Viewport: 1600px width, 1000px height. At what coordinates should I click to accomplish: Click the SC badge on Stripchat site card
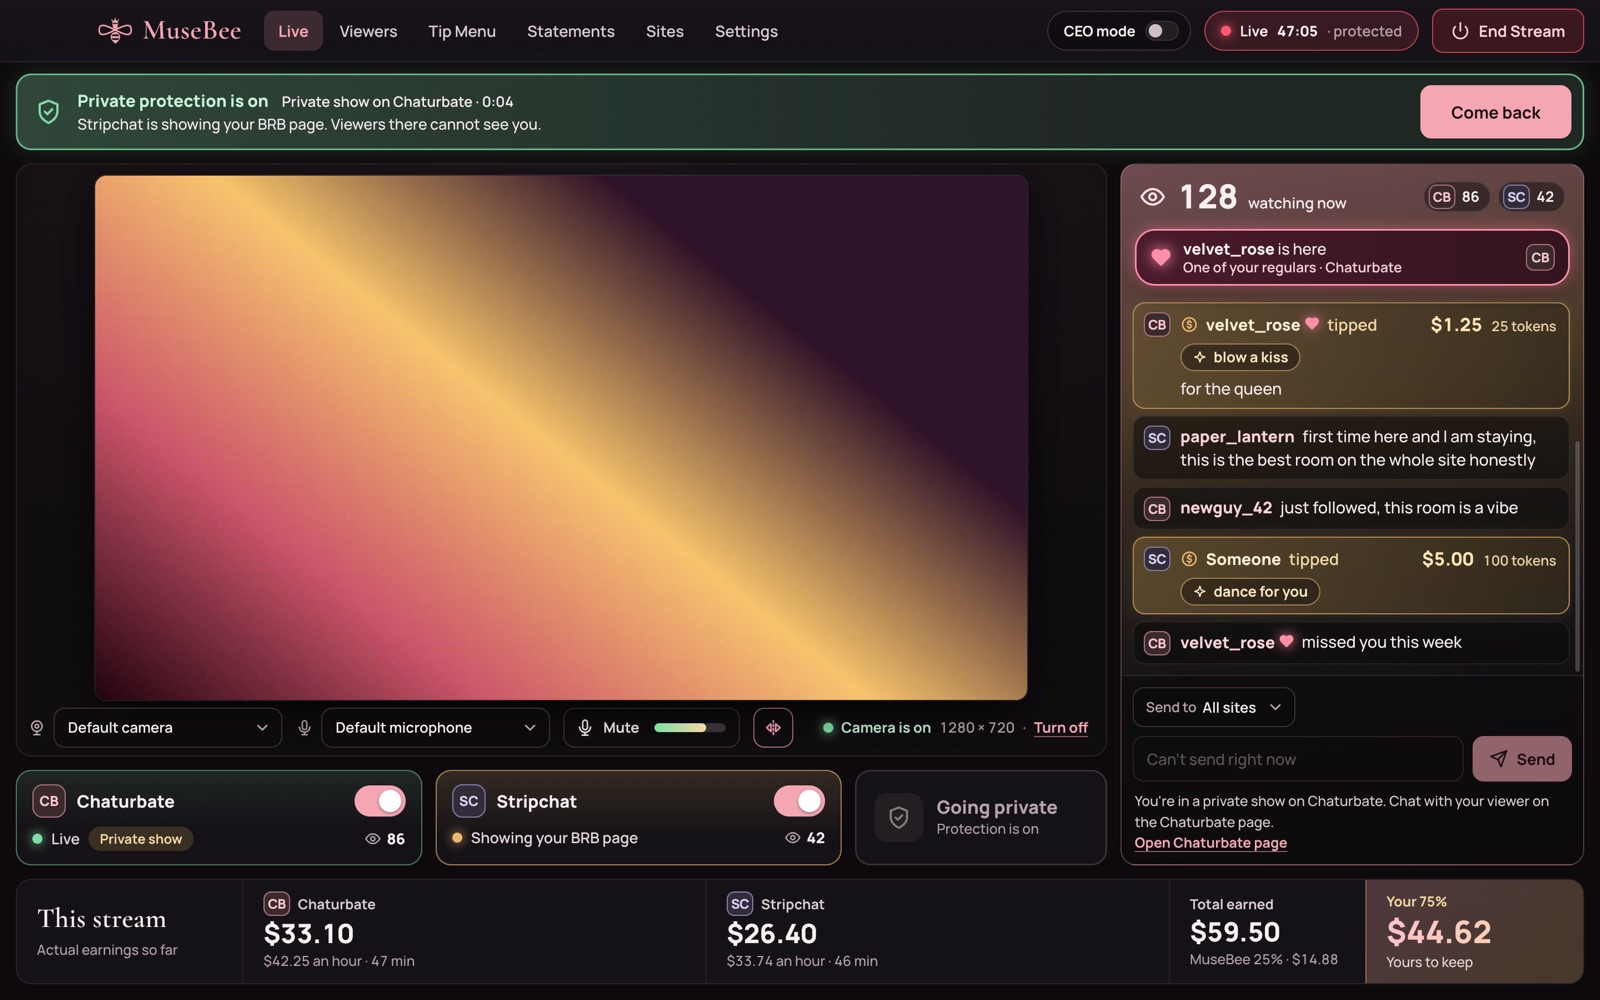coord(469,801)
